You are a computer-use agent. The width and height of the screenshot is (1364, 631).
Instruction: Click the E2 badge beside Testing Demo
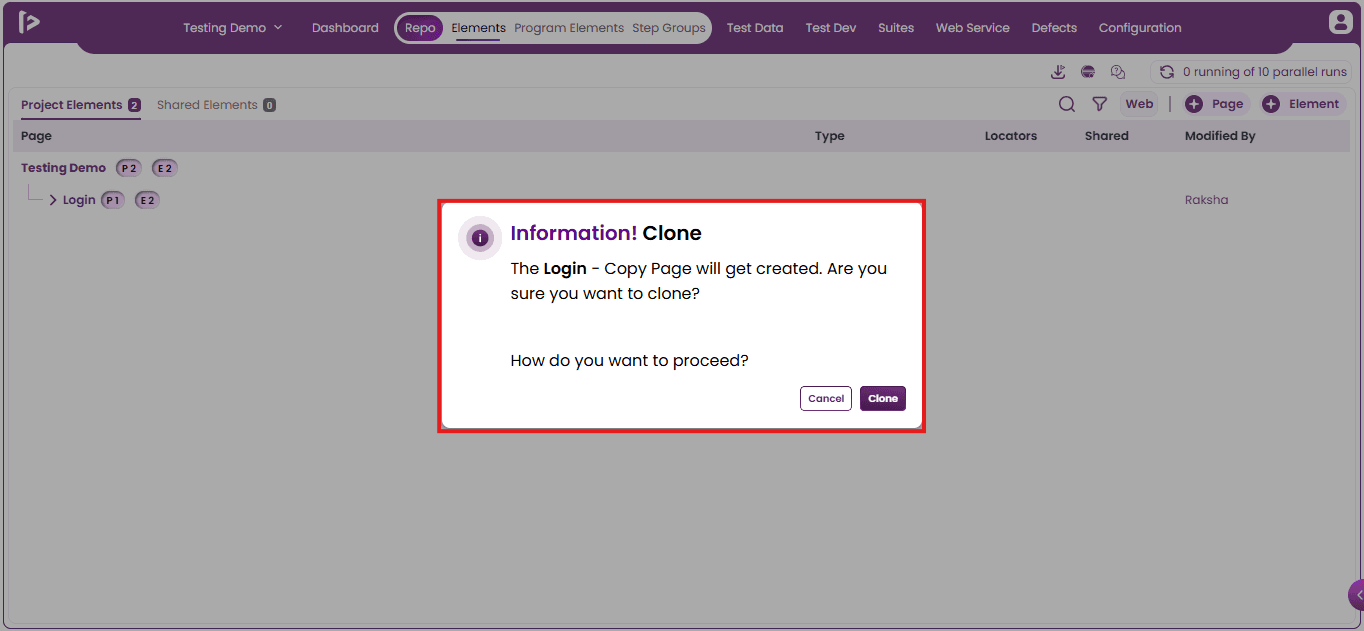point(165,168)
